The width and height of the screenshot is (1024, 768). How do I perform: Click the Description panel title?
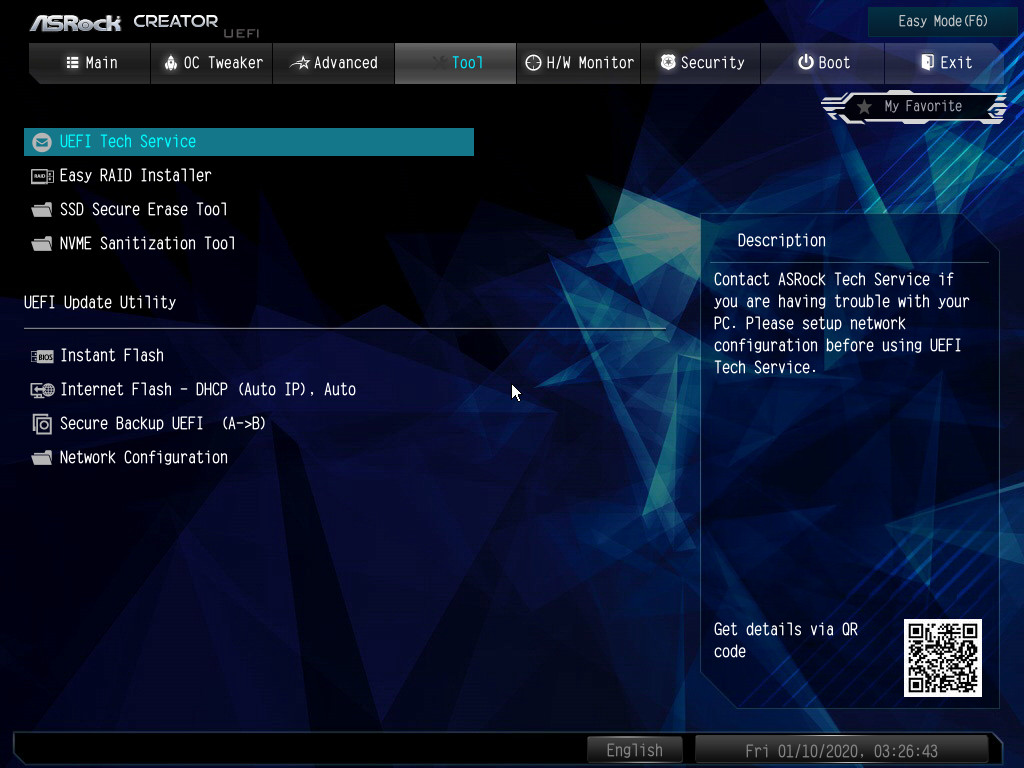point(781,241)
